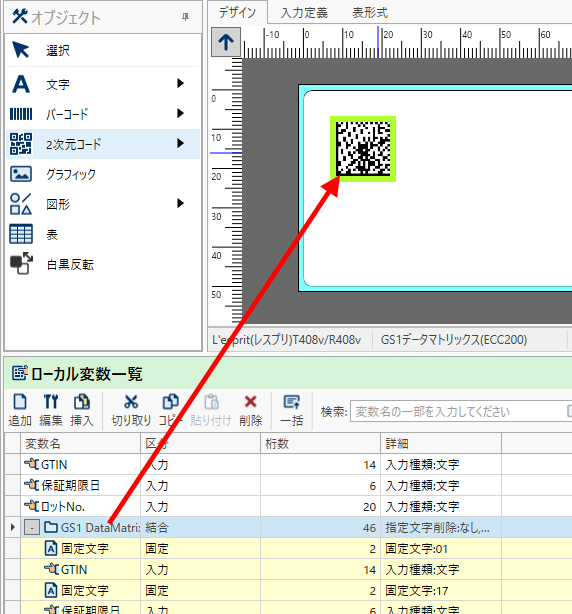Sort by the 桁数 column header
The height and width of the screenshot is (614, 572).
coord(320,443)
